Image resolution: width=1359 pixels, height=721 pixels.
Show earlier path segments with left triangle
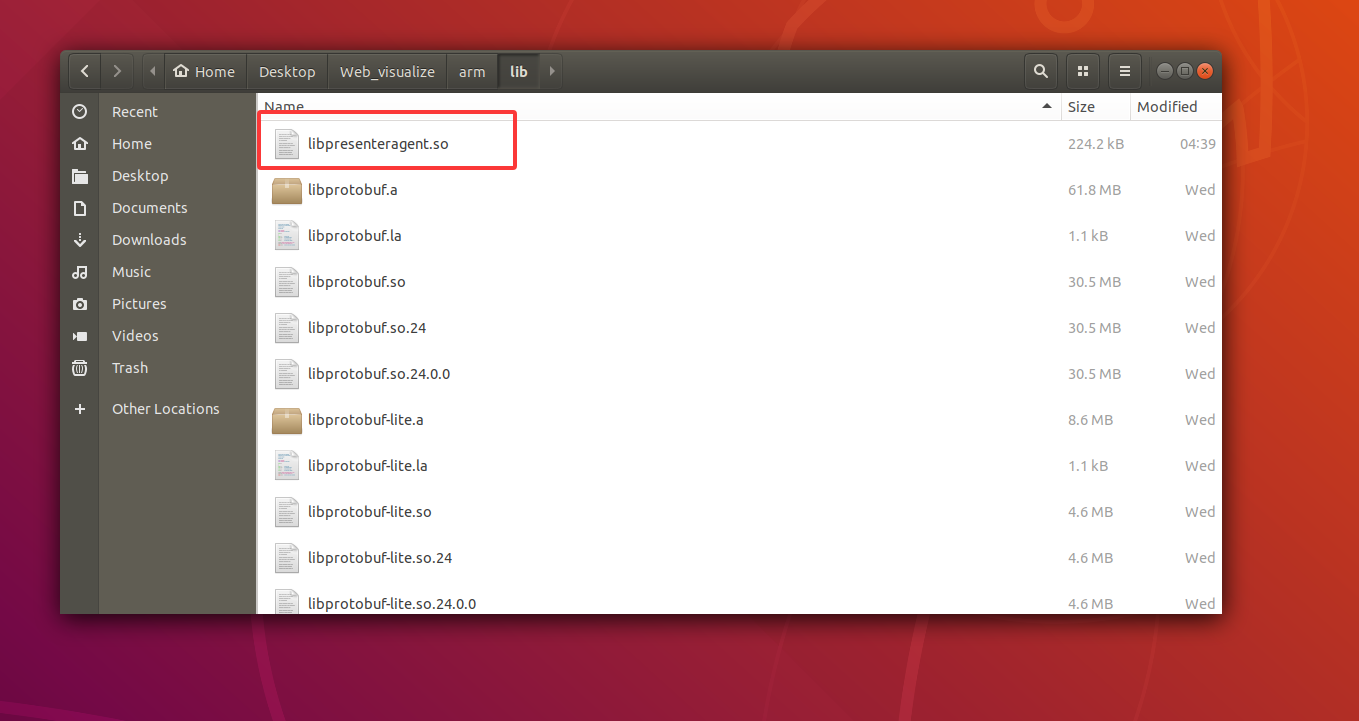[x=152, y=71]
